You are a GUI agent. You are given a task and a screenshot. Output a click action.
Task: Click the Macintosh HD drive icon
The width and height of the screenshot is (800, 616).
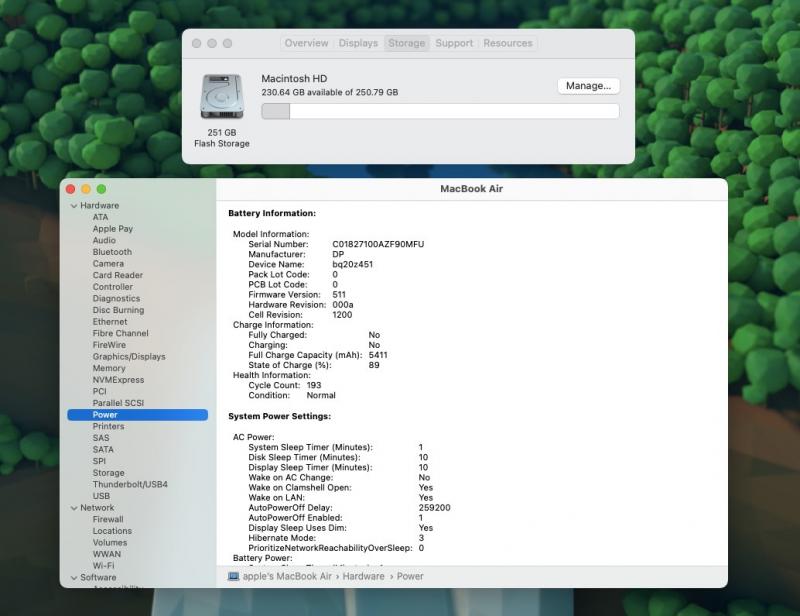221,97
